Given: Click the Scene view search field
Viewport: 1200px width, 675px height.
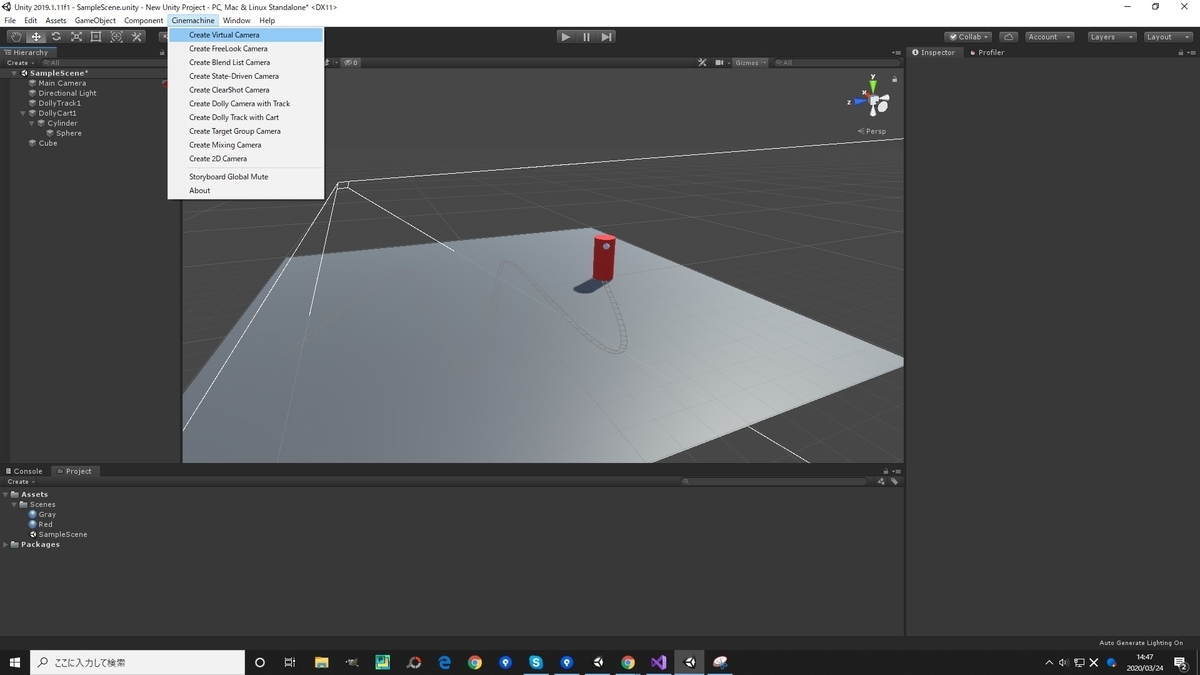Looking at the screenshot, I should coord(838,62).
